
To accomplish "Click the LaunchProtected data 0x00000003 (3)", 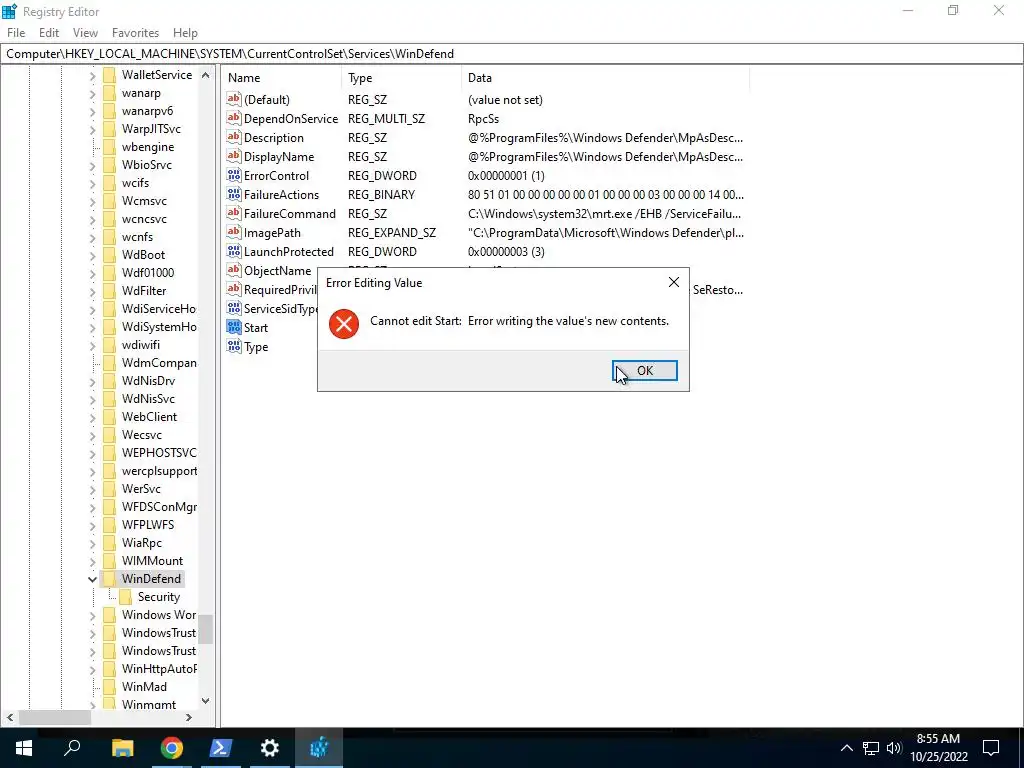I will click(x=506, y=251).
